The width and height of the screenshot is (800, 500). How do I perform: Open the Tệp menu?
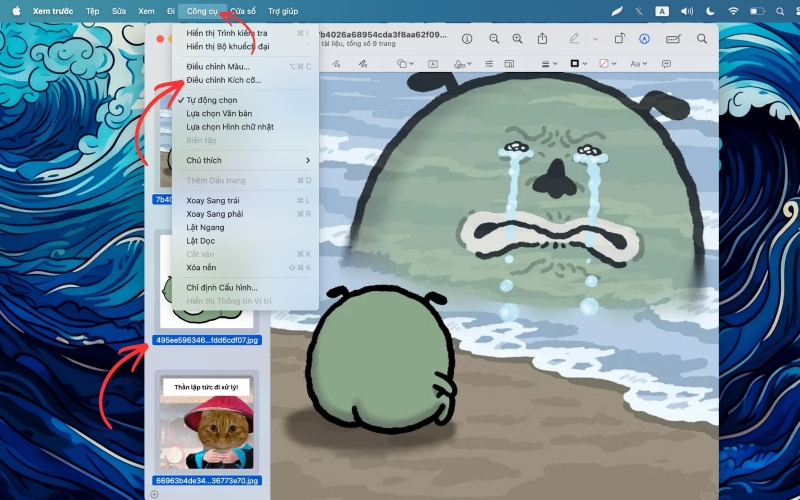click(92, 11)
